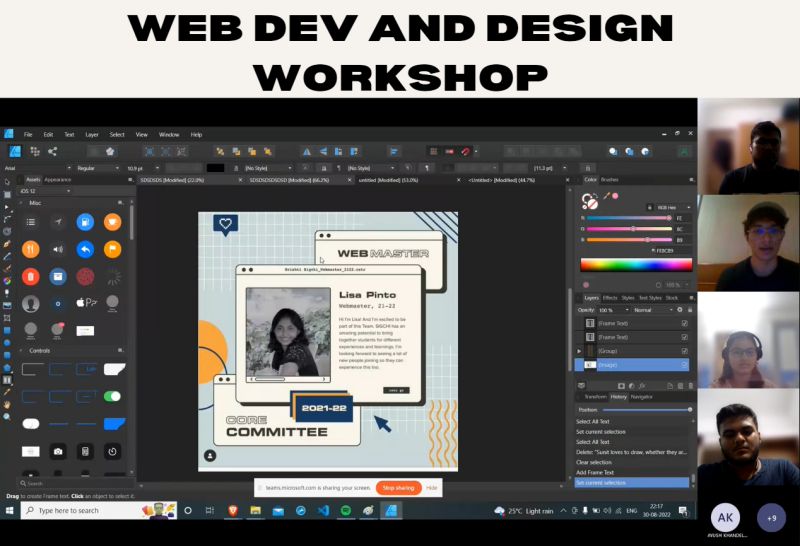The image size is (800, 546).
Task: Select the Image layer row
Action: click(x=632, y=364)
